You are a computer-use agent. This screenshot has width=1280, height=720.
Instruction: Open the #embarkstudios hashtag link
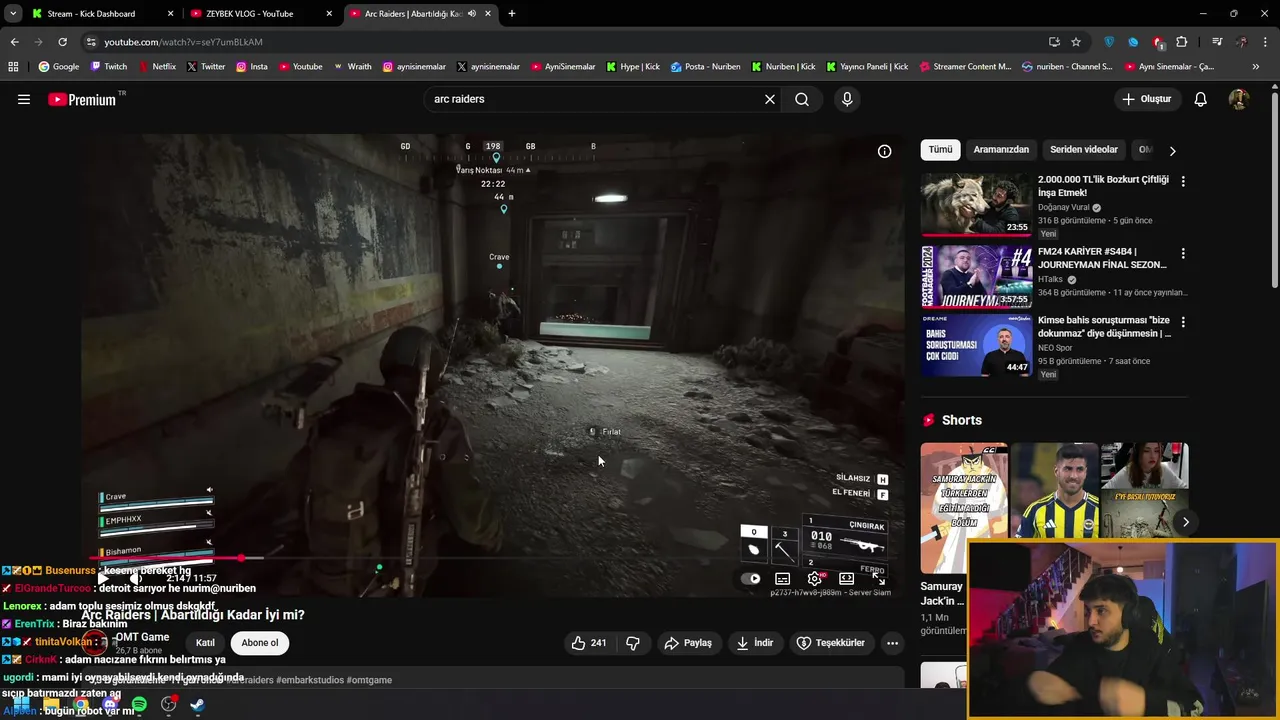click(310, 680)
